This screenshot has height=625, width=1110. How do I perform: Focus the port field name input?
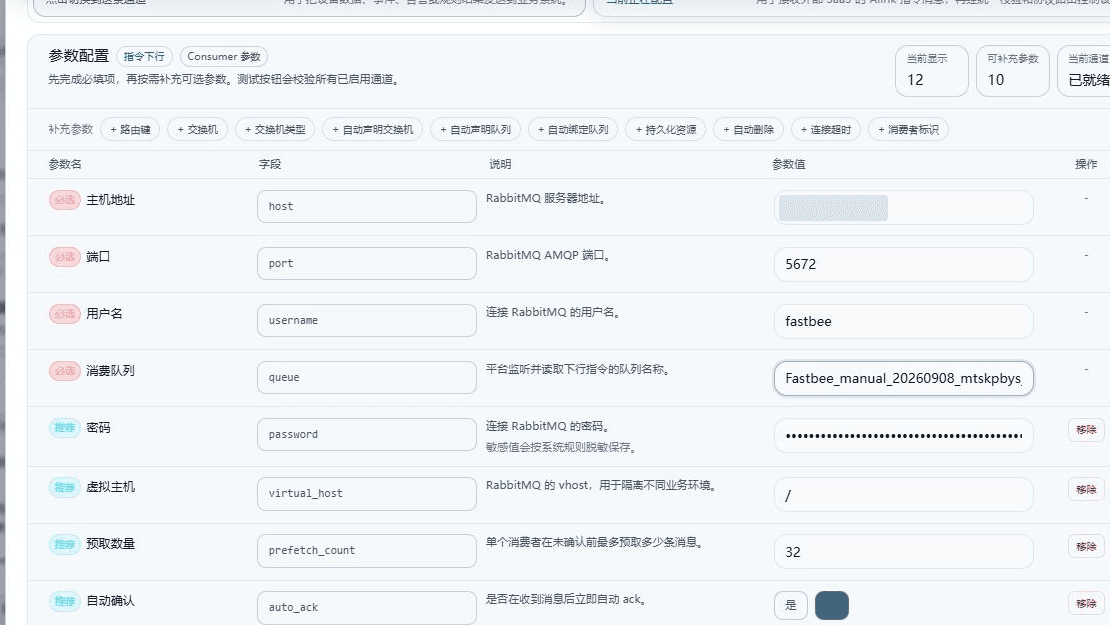pos(367,263)
